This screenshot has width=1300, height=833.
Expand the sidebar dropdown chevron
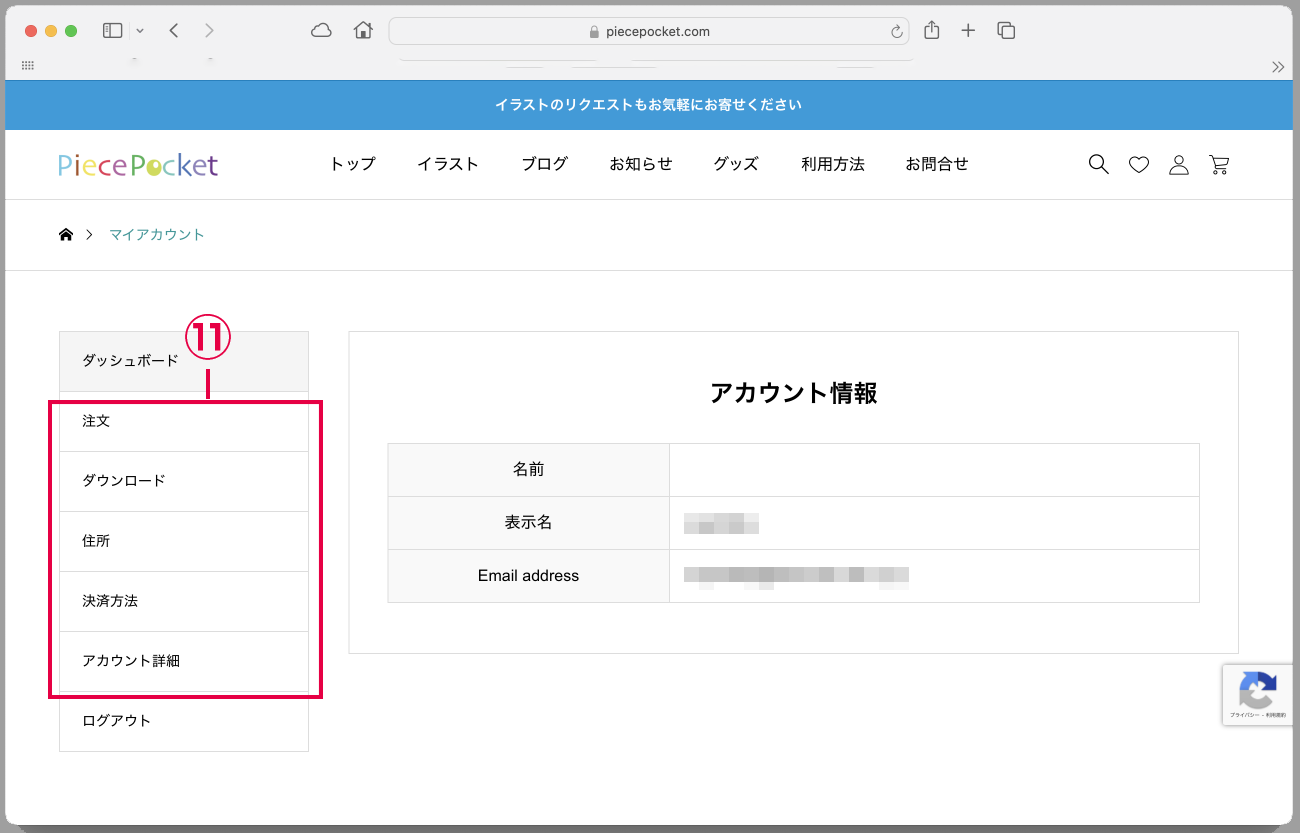pyautogui.click(x=140, y=31)
